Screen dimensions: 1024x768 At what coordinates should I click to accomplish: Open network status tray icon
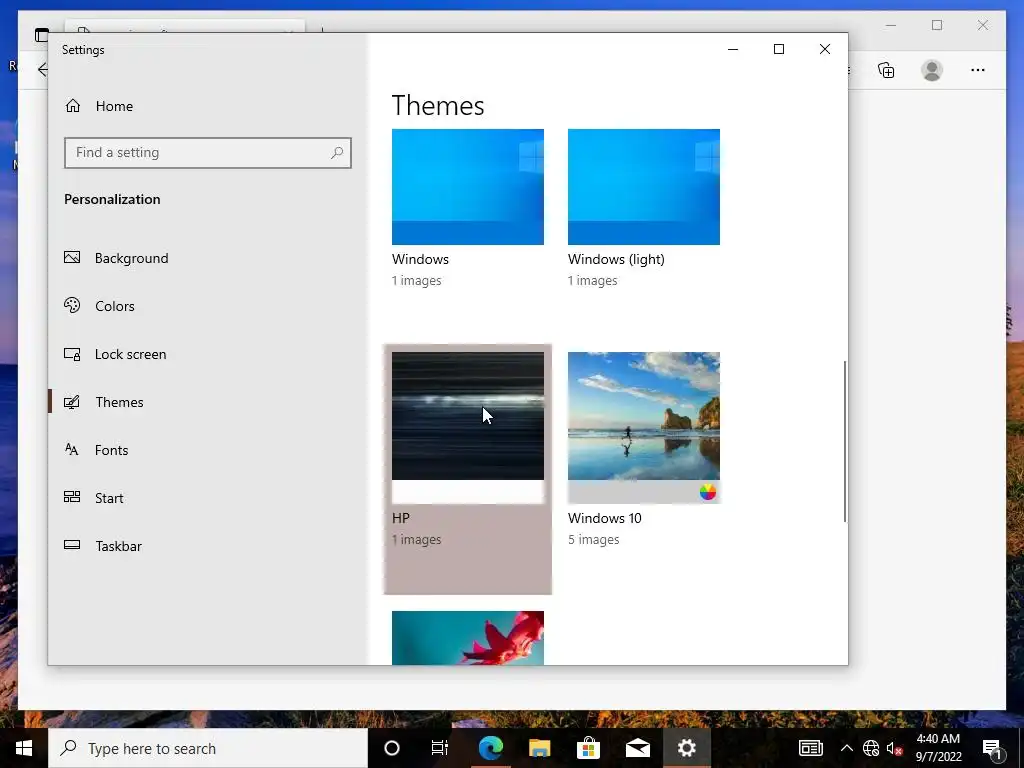coord(871,748)
